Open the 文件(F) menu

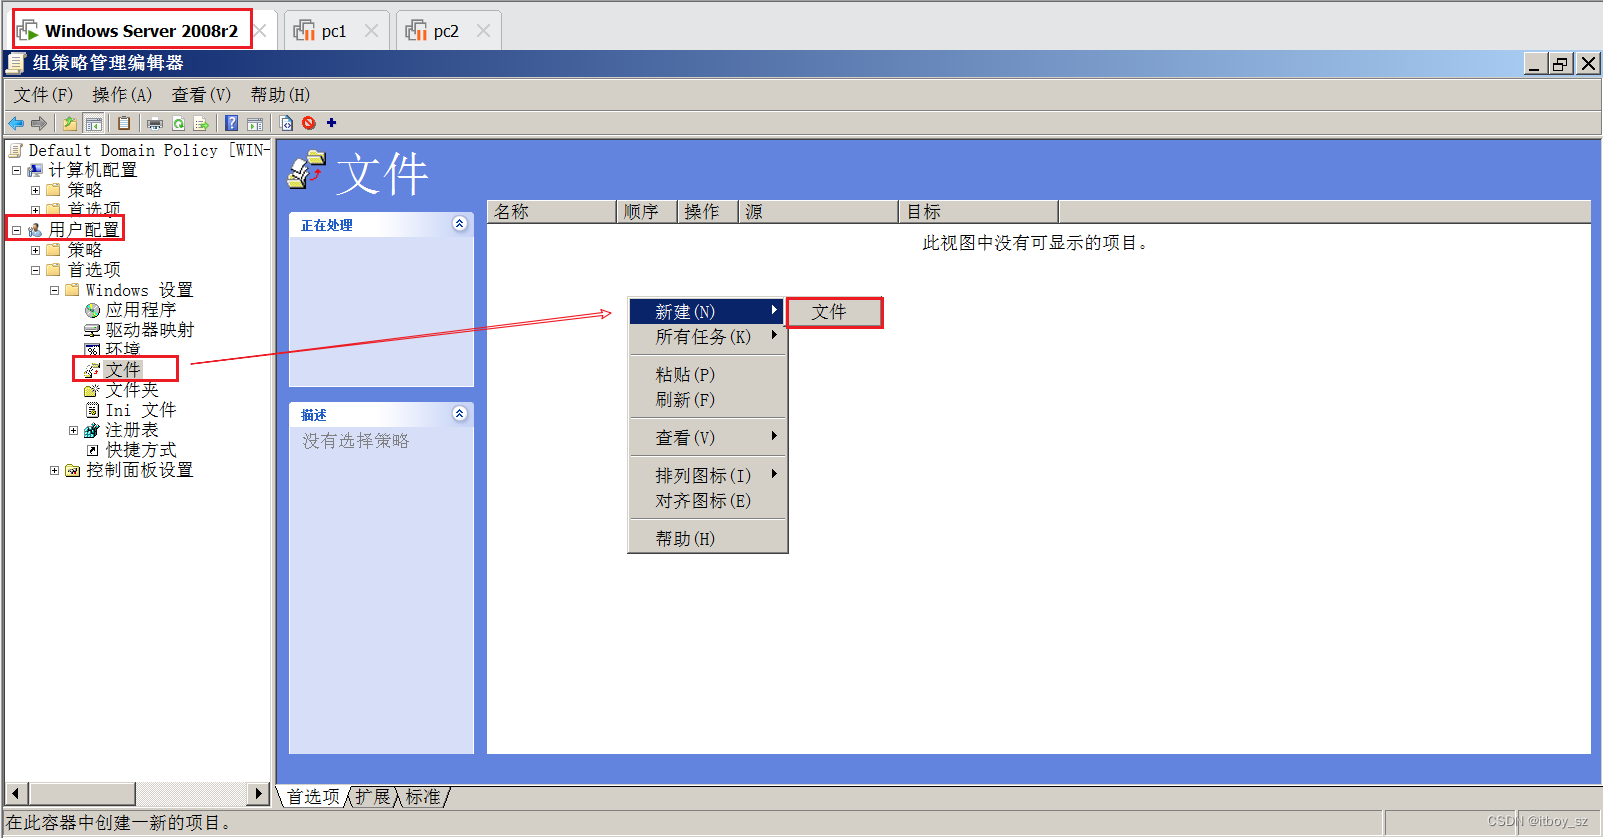coord(43,94)
